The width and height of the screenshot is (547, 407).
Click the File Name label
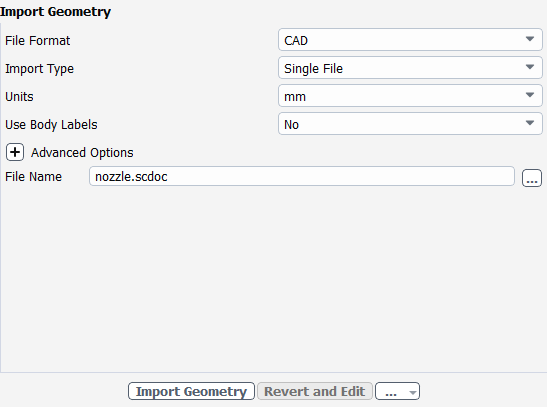coord(33,176)
